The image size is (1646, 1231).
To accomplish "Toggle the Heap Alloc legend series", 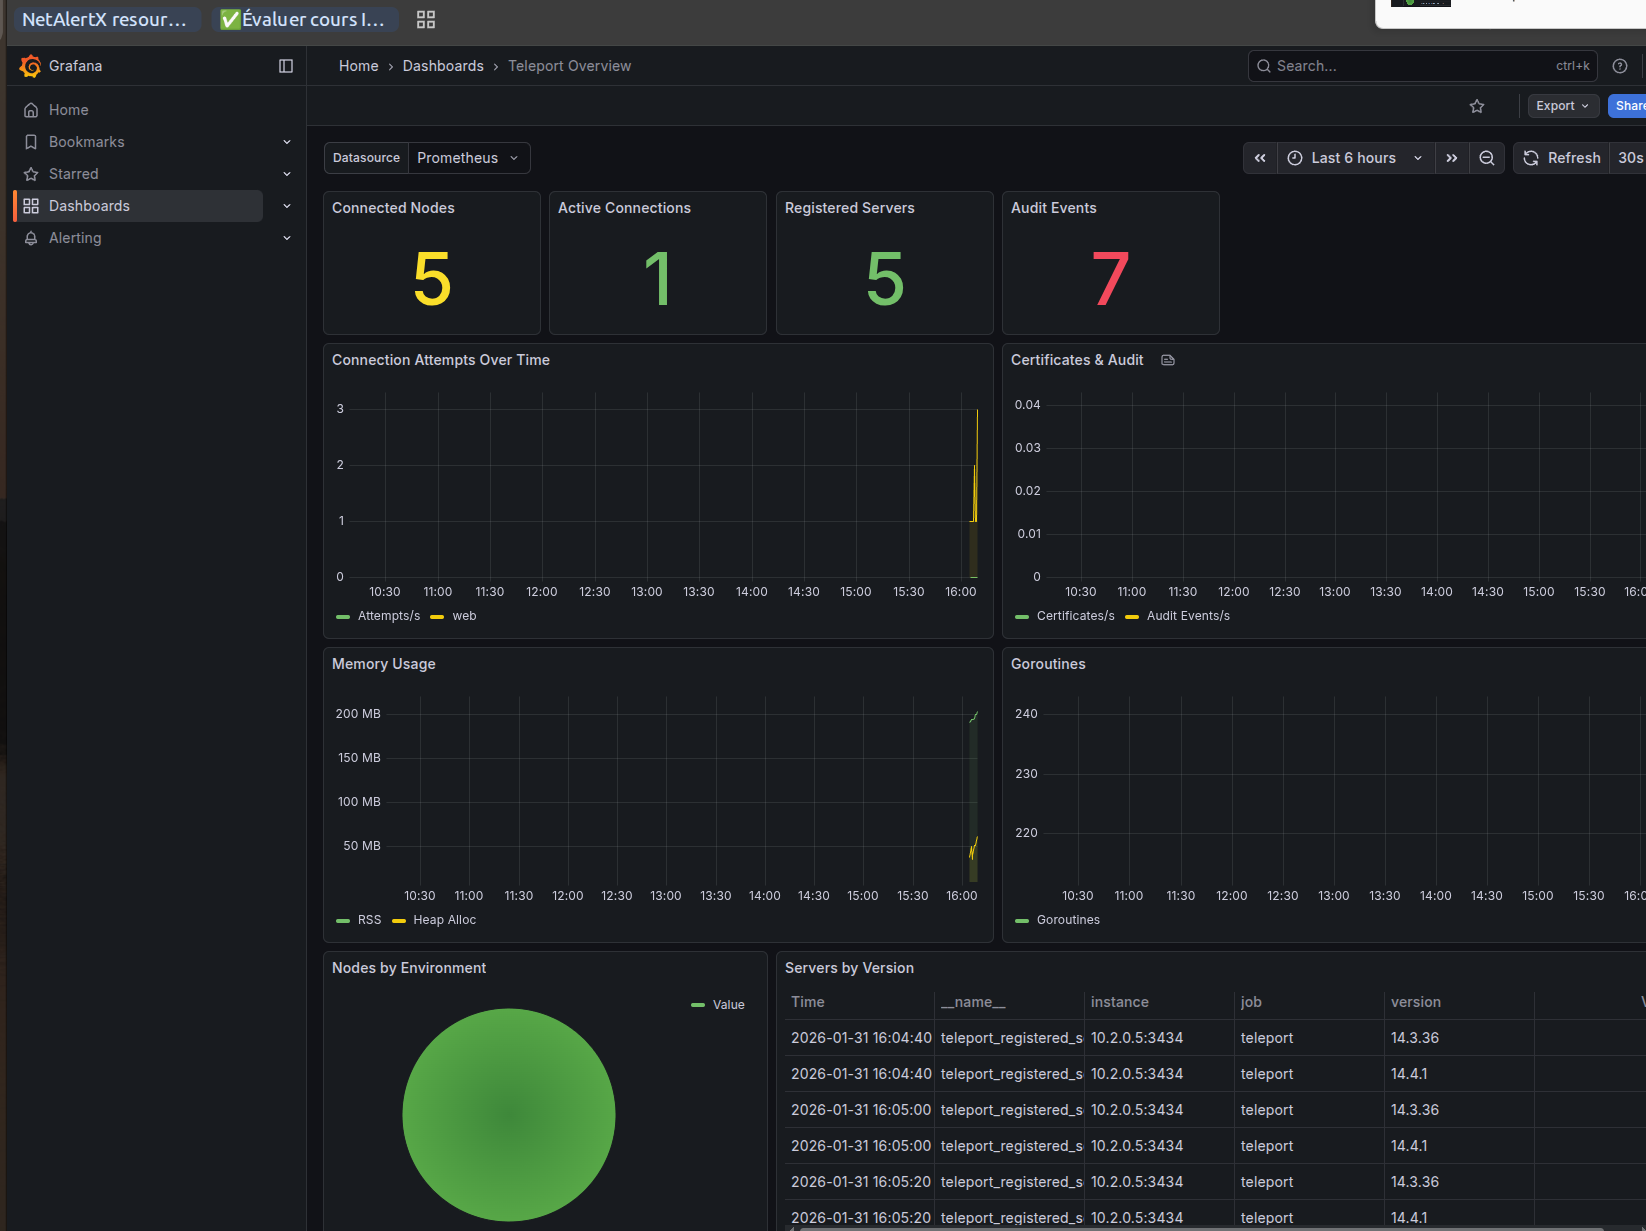I will click(x=444, y=920).
